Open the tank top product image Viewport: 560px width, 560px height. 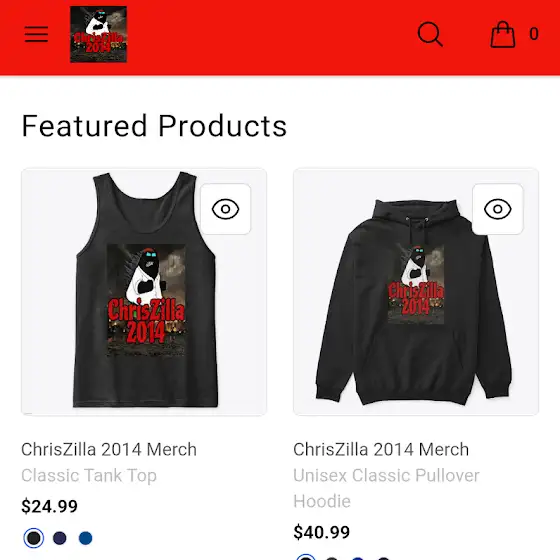[x=144, y=292]
